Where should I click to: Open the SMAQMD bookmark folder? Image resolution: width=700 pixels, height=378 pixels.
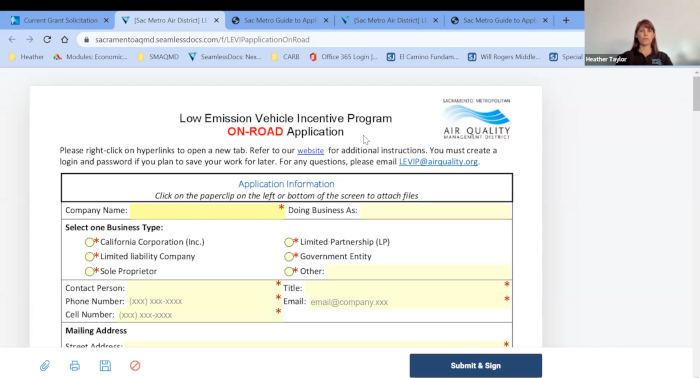coord(158,57)
